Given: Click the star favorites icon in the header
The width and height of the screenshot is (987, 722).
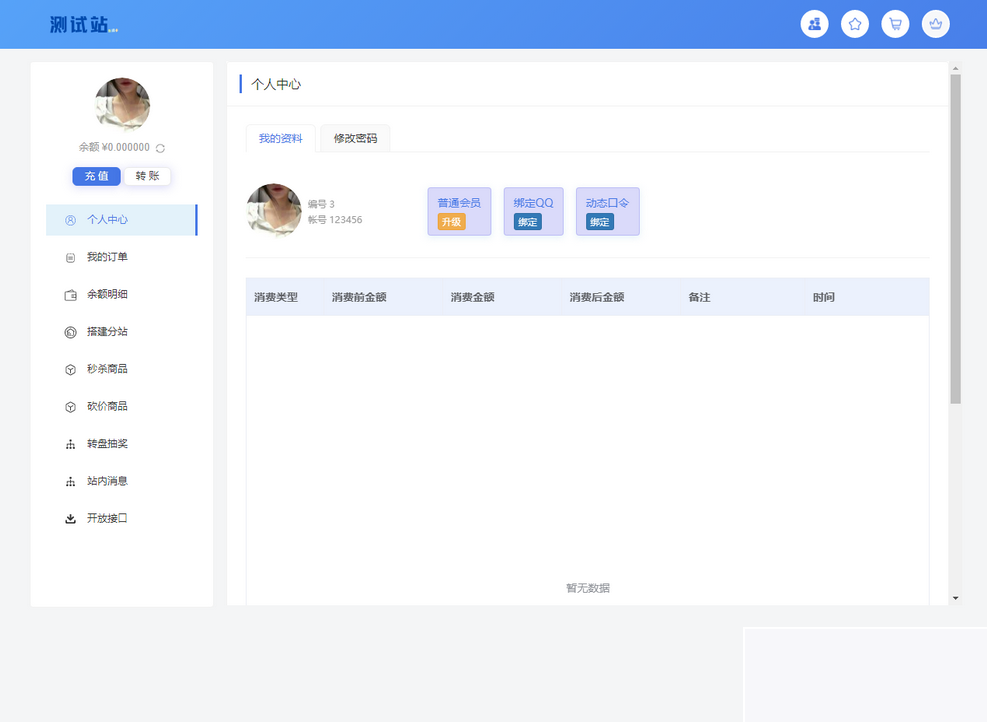Looking at the screenshot, I should coord(854,23).
